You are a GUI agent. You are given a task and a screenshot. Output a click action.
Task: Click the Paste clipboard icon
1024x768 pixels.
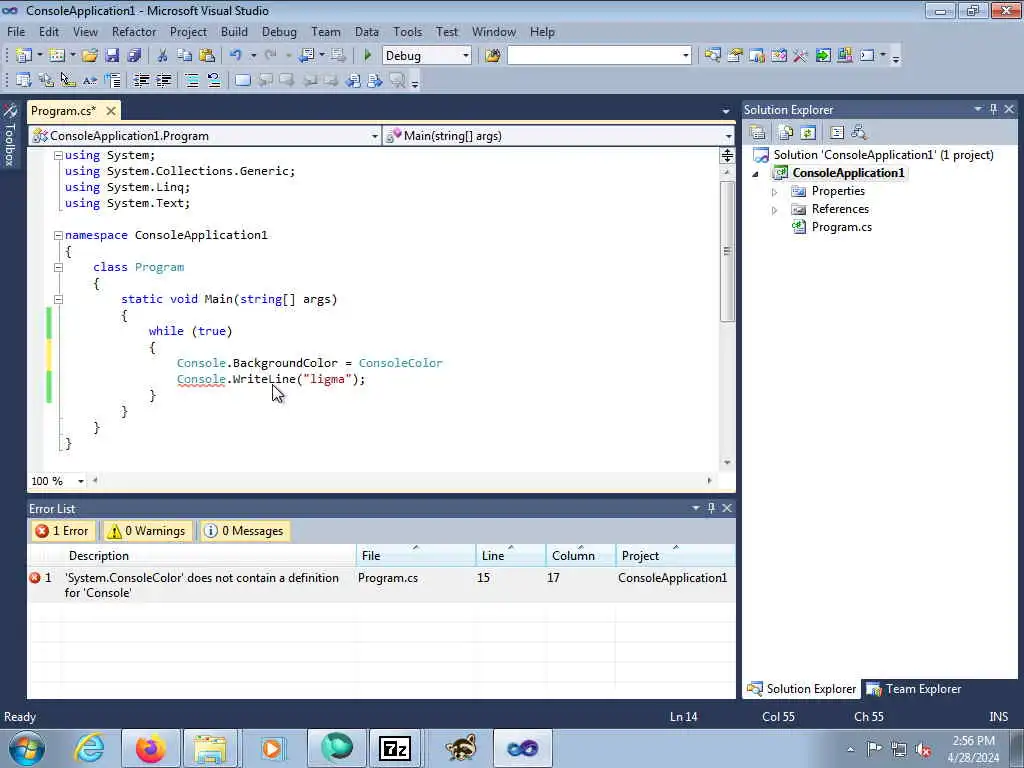coord(206,56)
